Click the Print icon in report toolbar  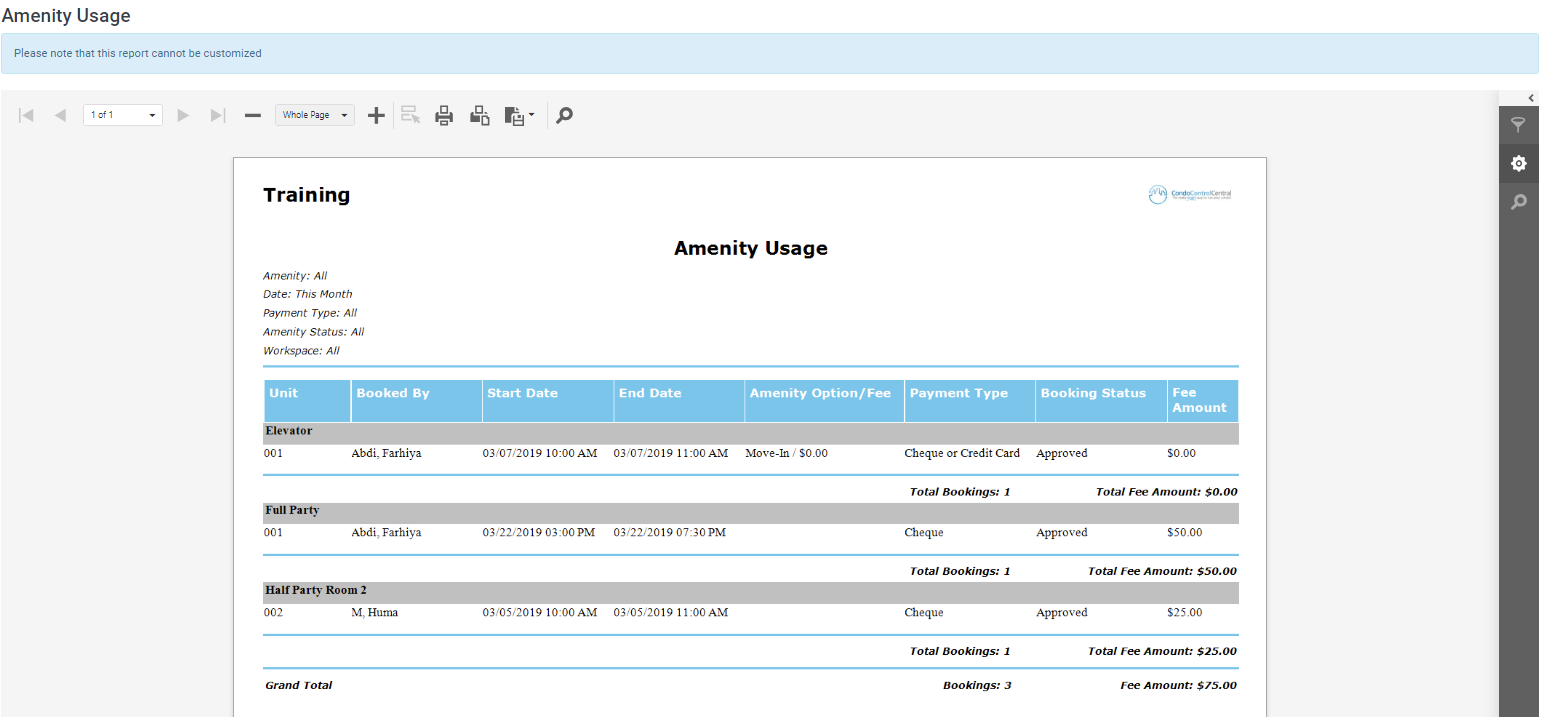coord(444,116)
